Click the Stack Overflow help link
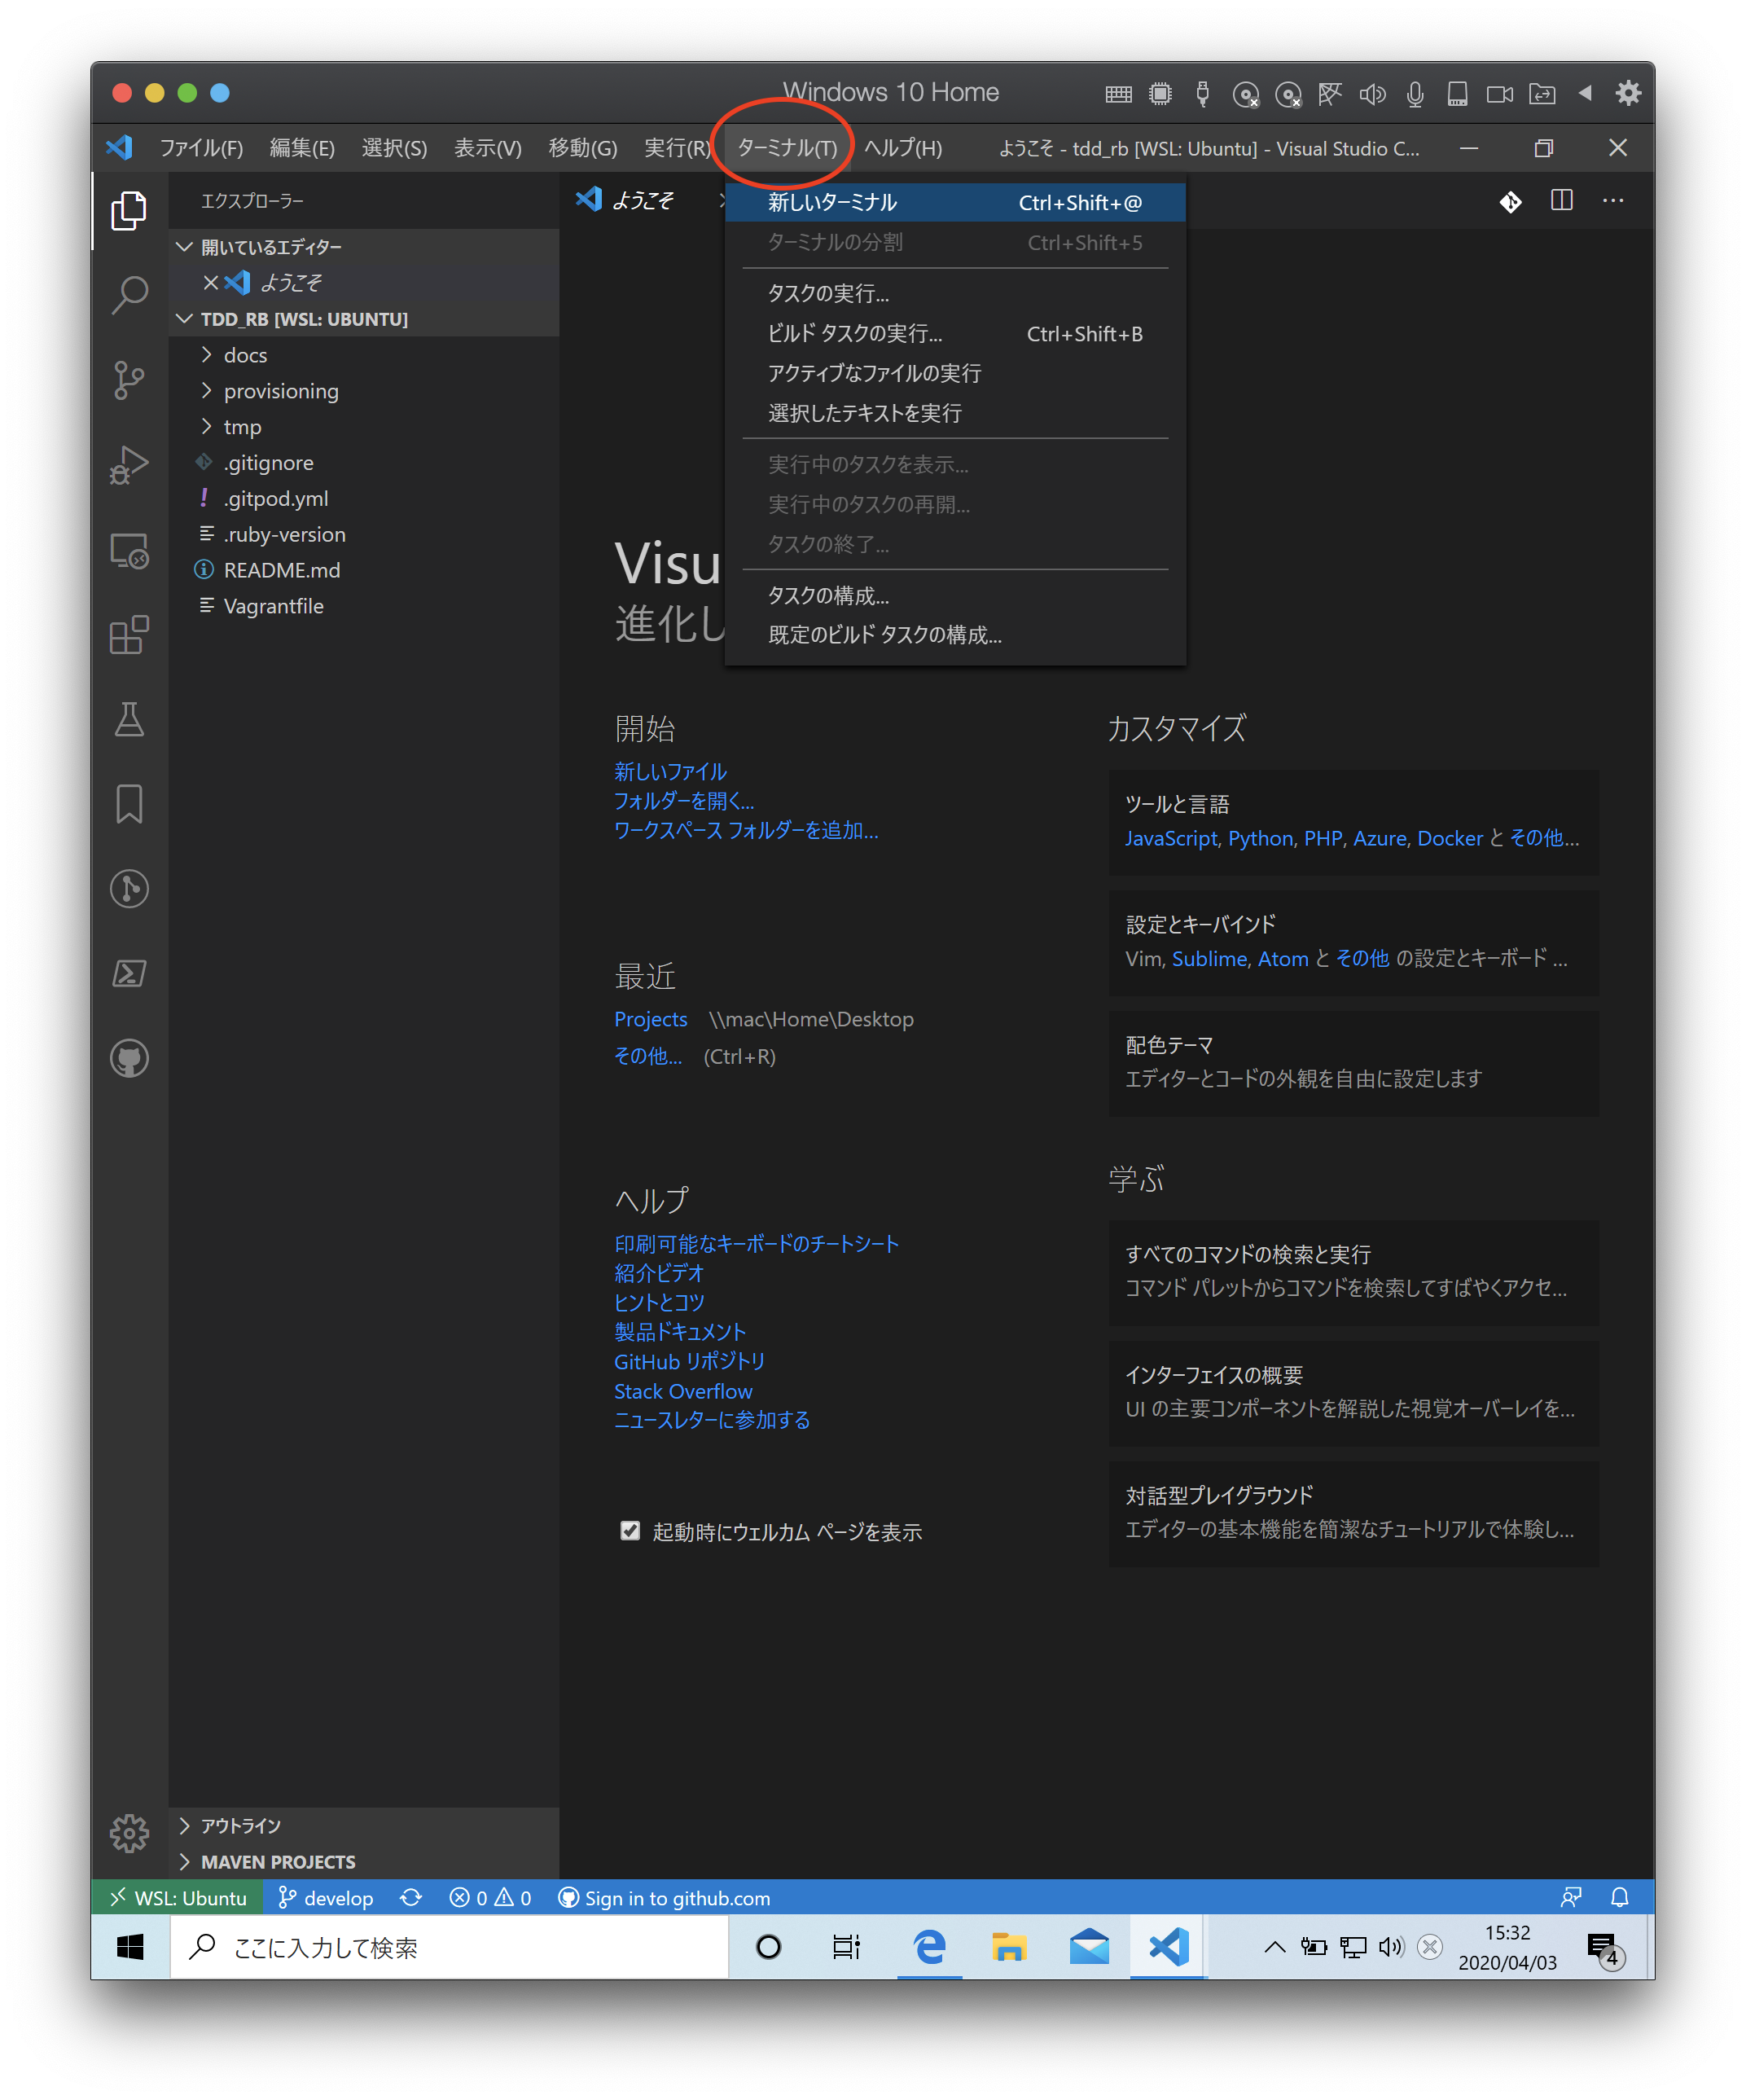Image resolution: width=1746 pixels, height=2100 pixels. tap(683, 1391)
